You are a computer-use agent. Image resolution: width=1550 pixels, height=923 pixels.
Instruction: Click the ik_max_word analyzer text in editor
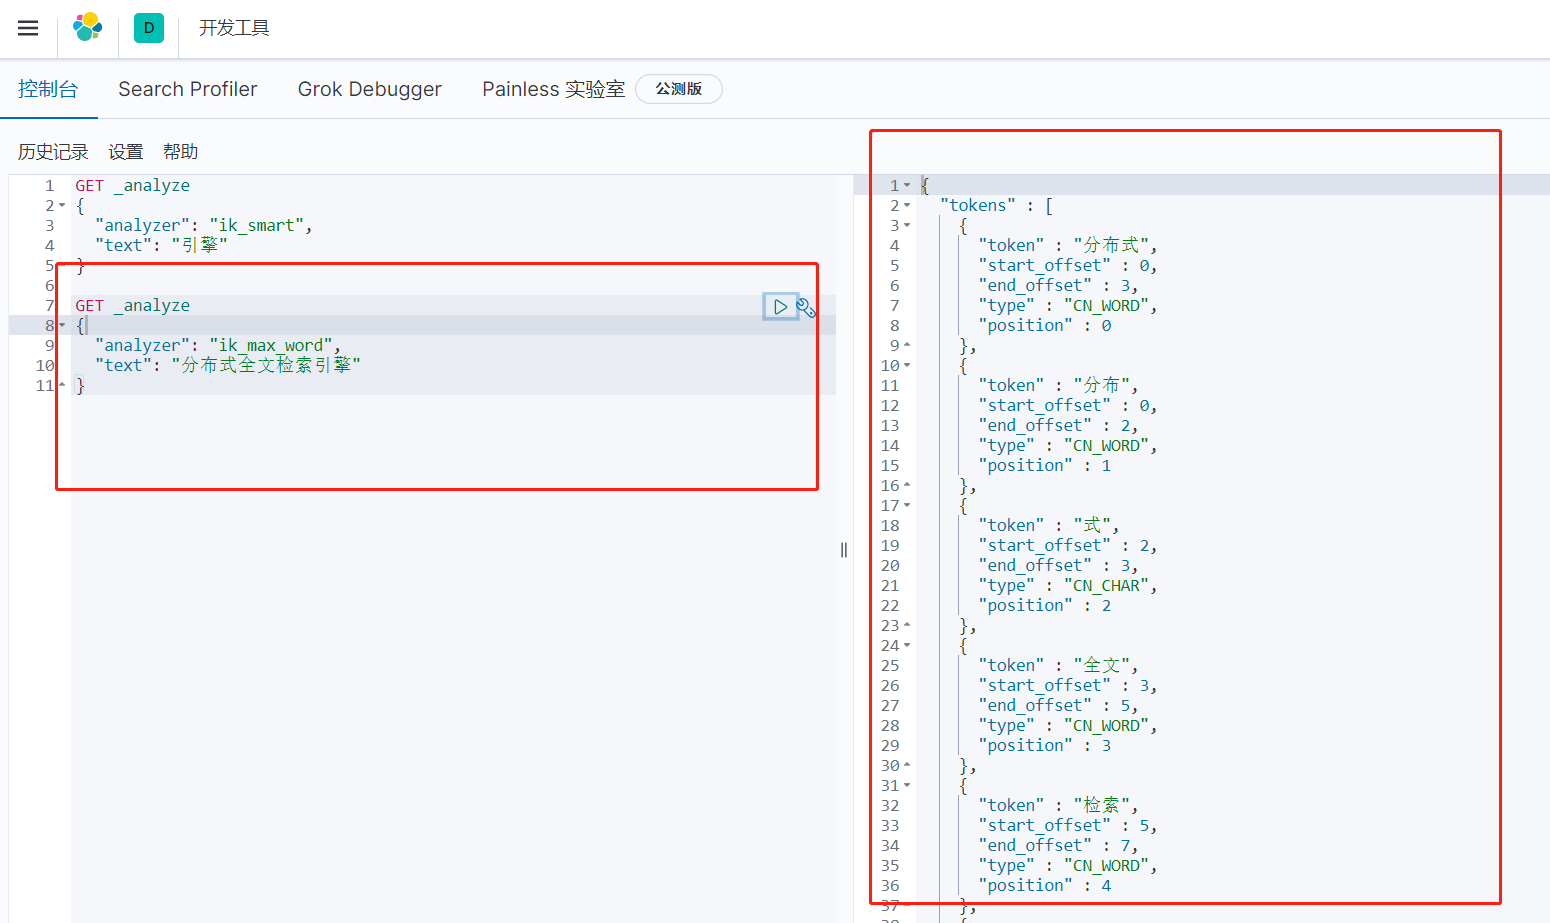pos(270,346)
